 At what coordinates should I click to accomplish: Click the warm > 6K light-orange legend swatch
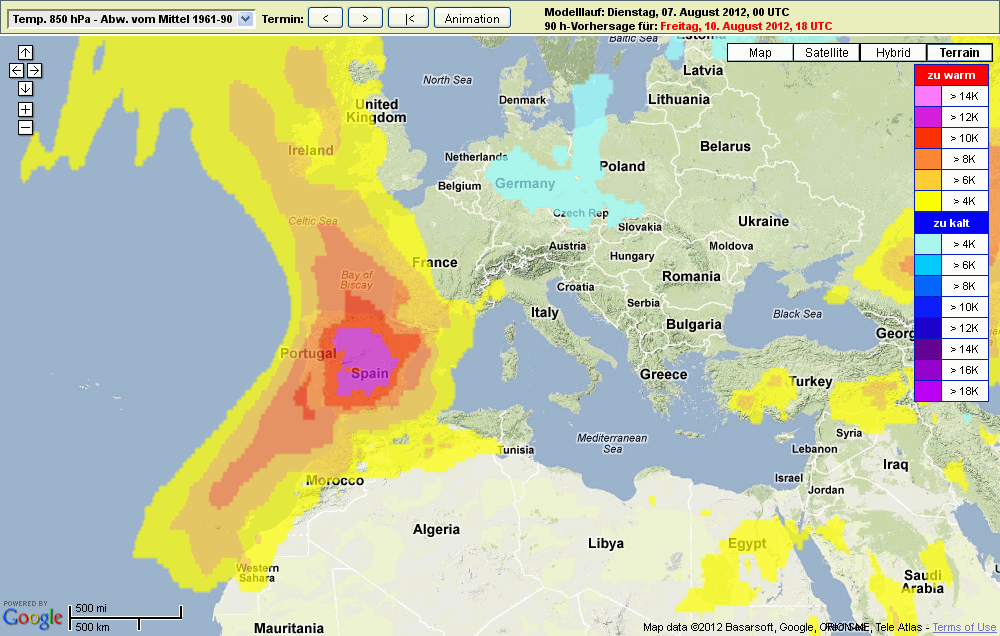[x=928, y=181]
